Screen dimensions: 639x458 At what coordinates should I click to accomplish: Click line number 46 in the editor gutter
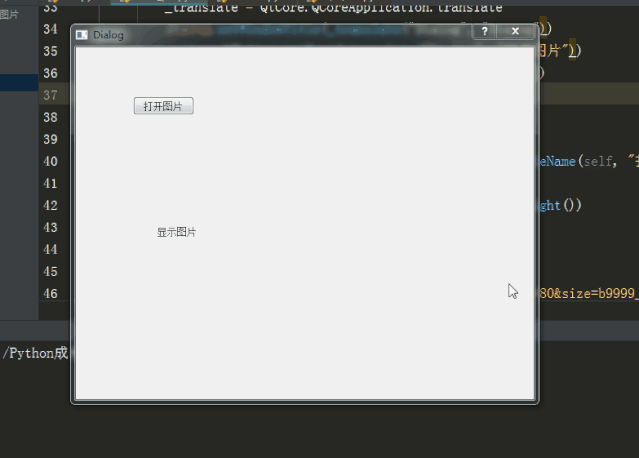[x=51, y=293]
